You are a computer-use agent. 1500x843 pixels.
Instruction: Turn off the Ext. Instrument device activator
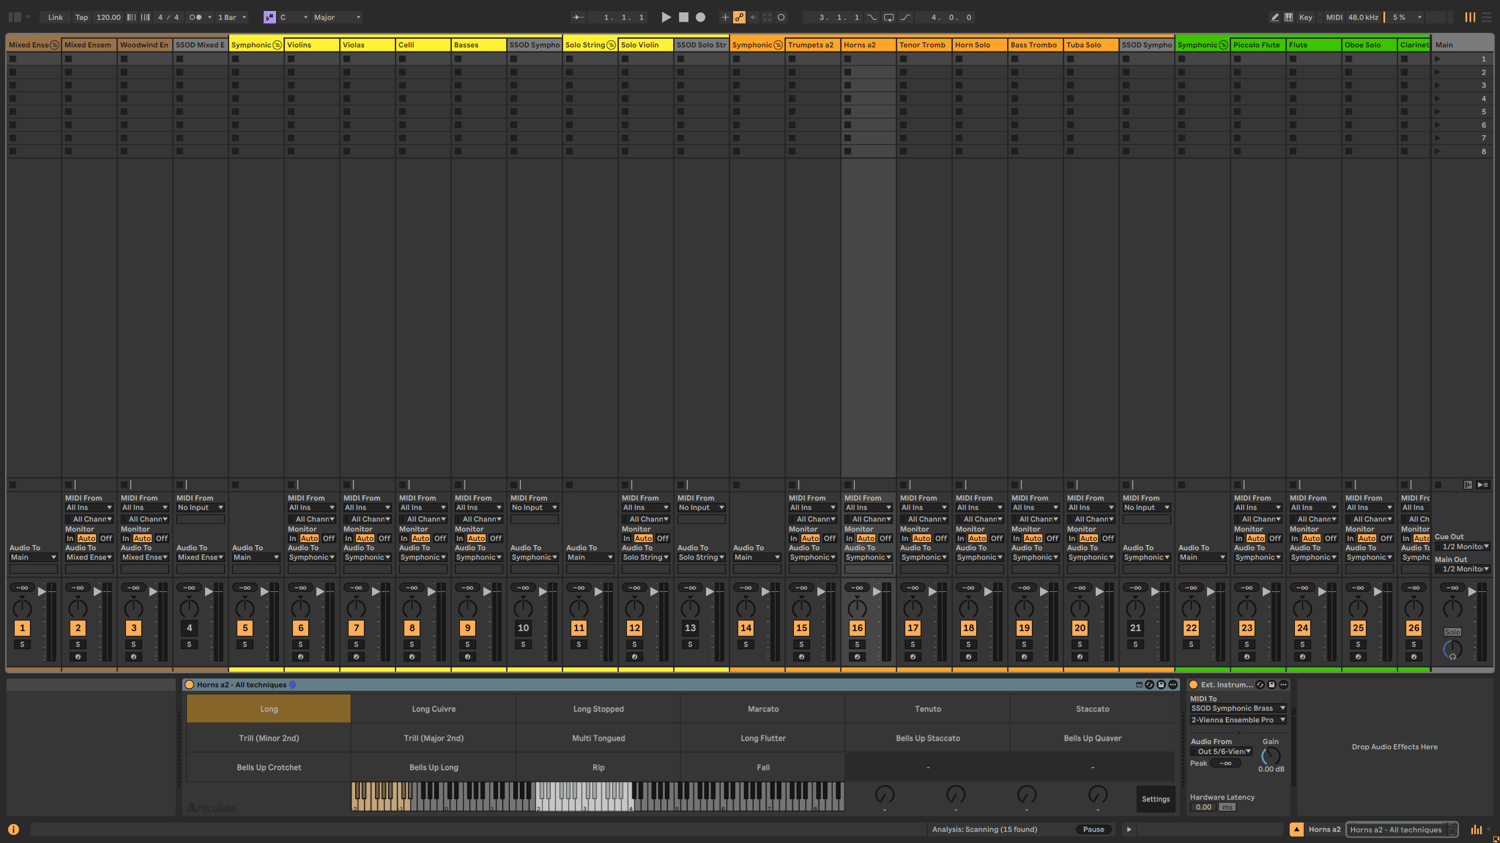[1193, 685]
